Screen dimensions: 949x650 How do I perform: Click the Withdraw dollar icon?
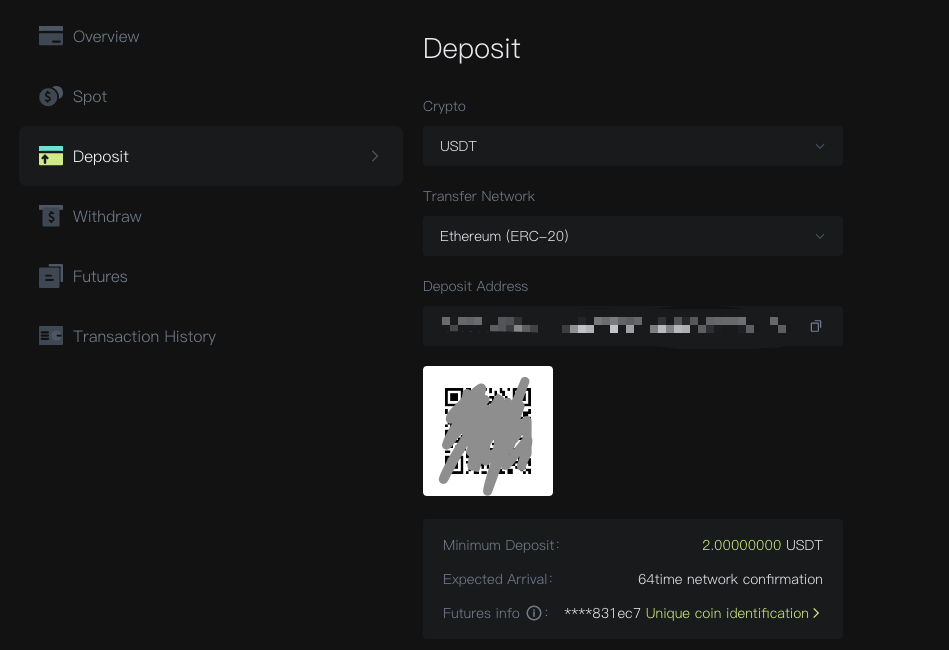point(51,216)
